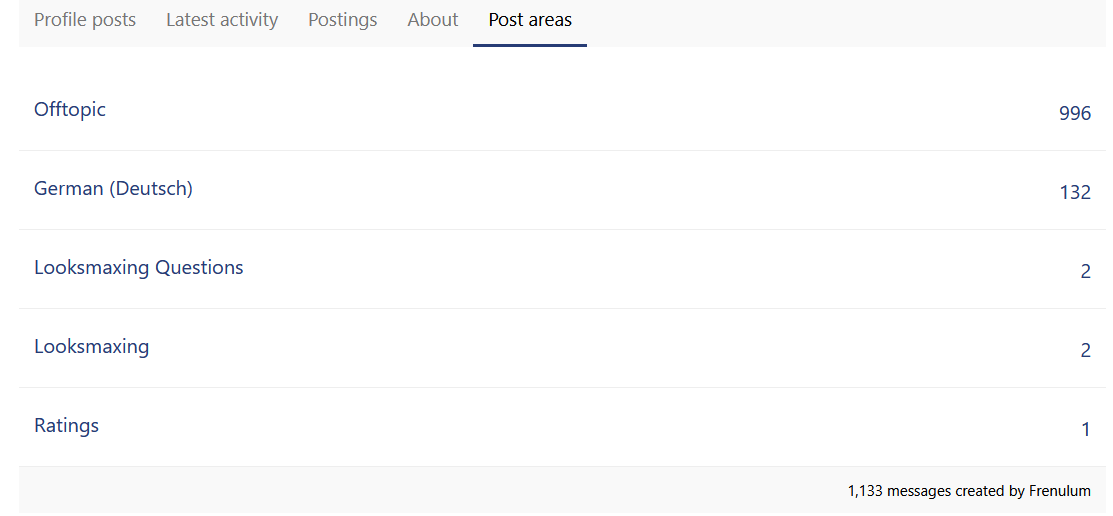Viewport: 1113px width, 516px height.
Task: Open the plain Looksmaxing forum link
Action: point(92,347)
